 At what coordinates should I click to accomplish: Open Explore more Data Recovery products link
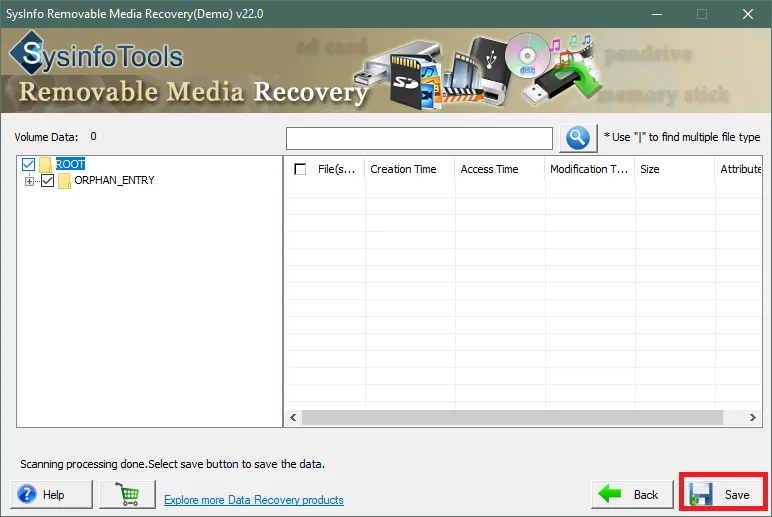coord(254,500)
